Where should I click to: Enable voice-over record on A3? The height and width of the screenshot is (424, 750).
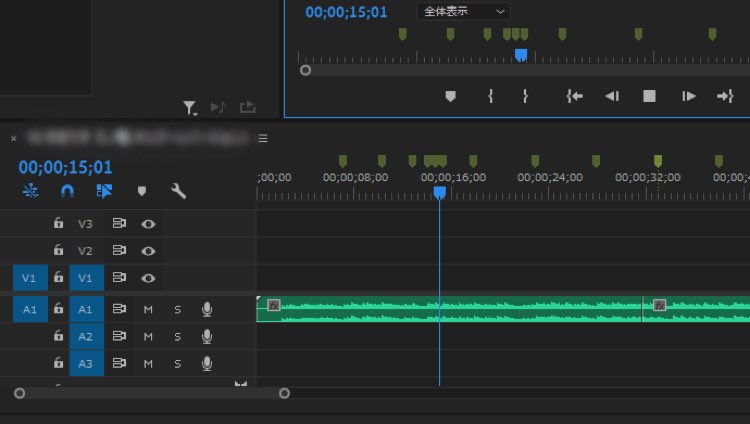pos(207,364)
